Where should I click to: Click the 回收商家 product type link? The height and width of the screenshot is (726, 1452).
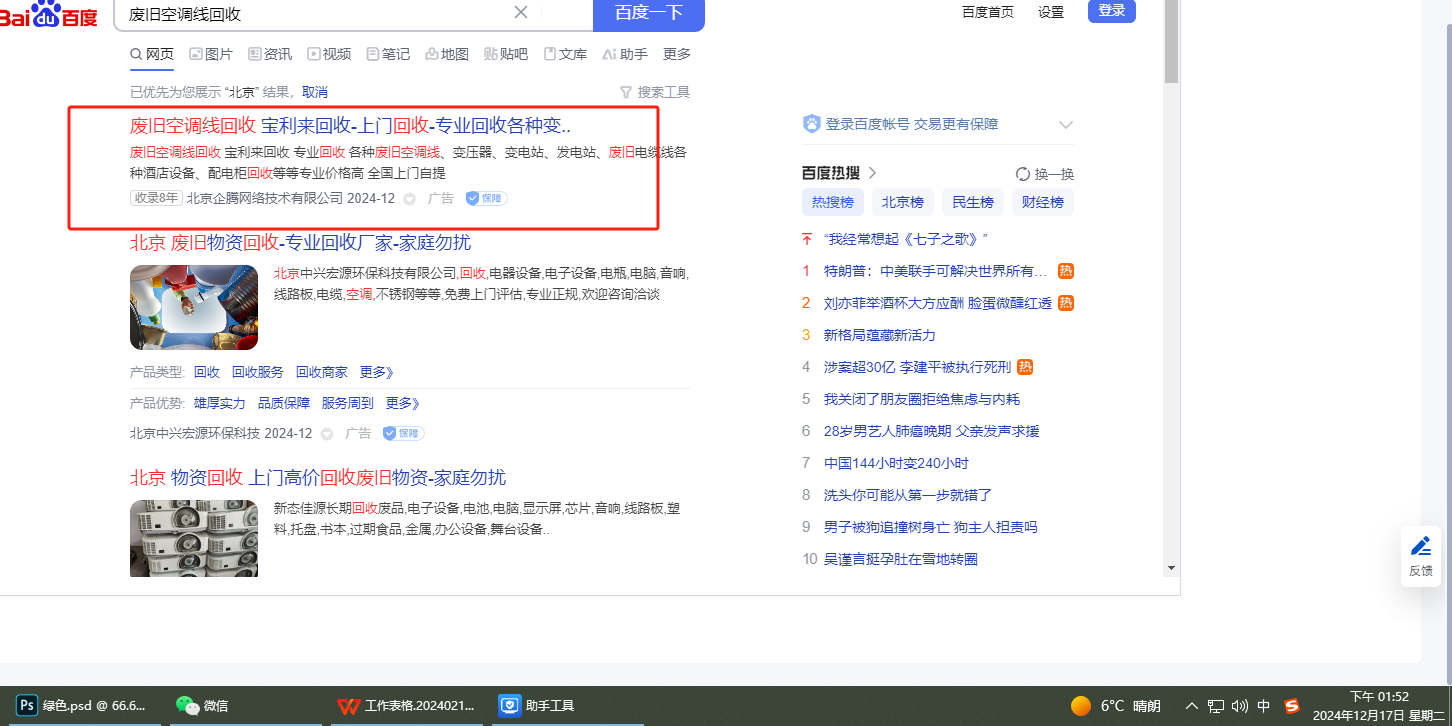[x=322, y=372]
